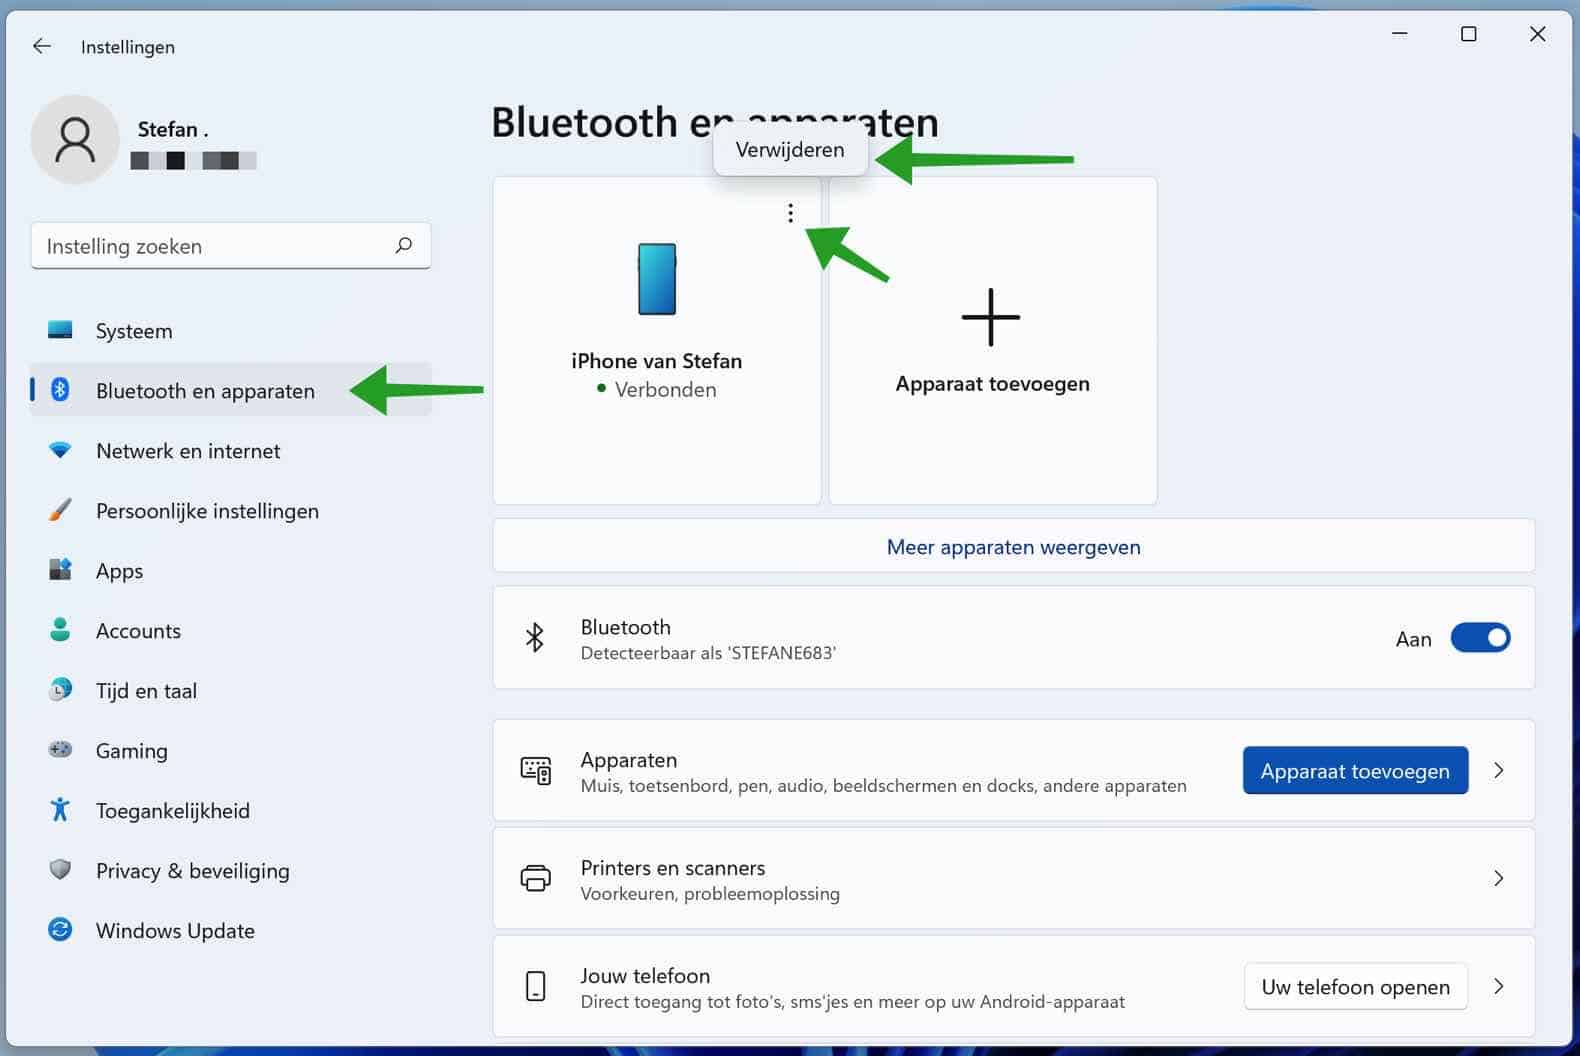Image resolution: width=1580 pixels, height=1056 pixels.
Task: Maximize the Instellingen window
Action: point(1468,34)
